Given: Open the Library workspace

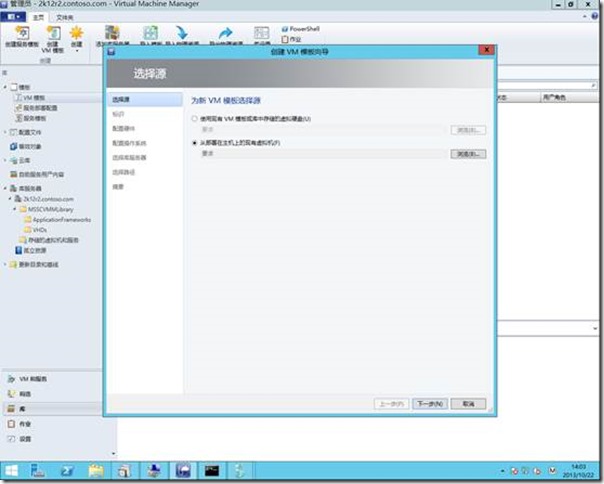Looking at the screenshot, I should point(52,408).
